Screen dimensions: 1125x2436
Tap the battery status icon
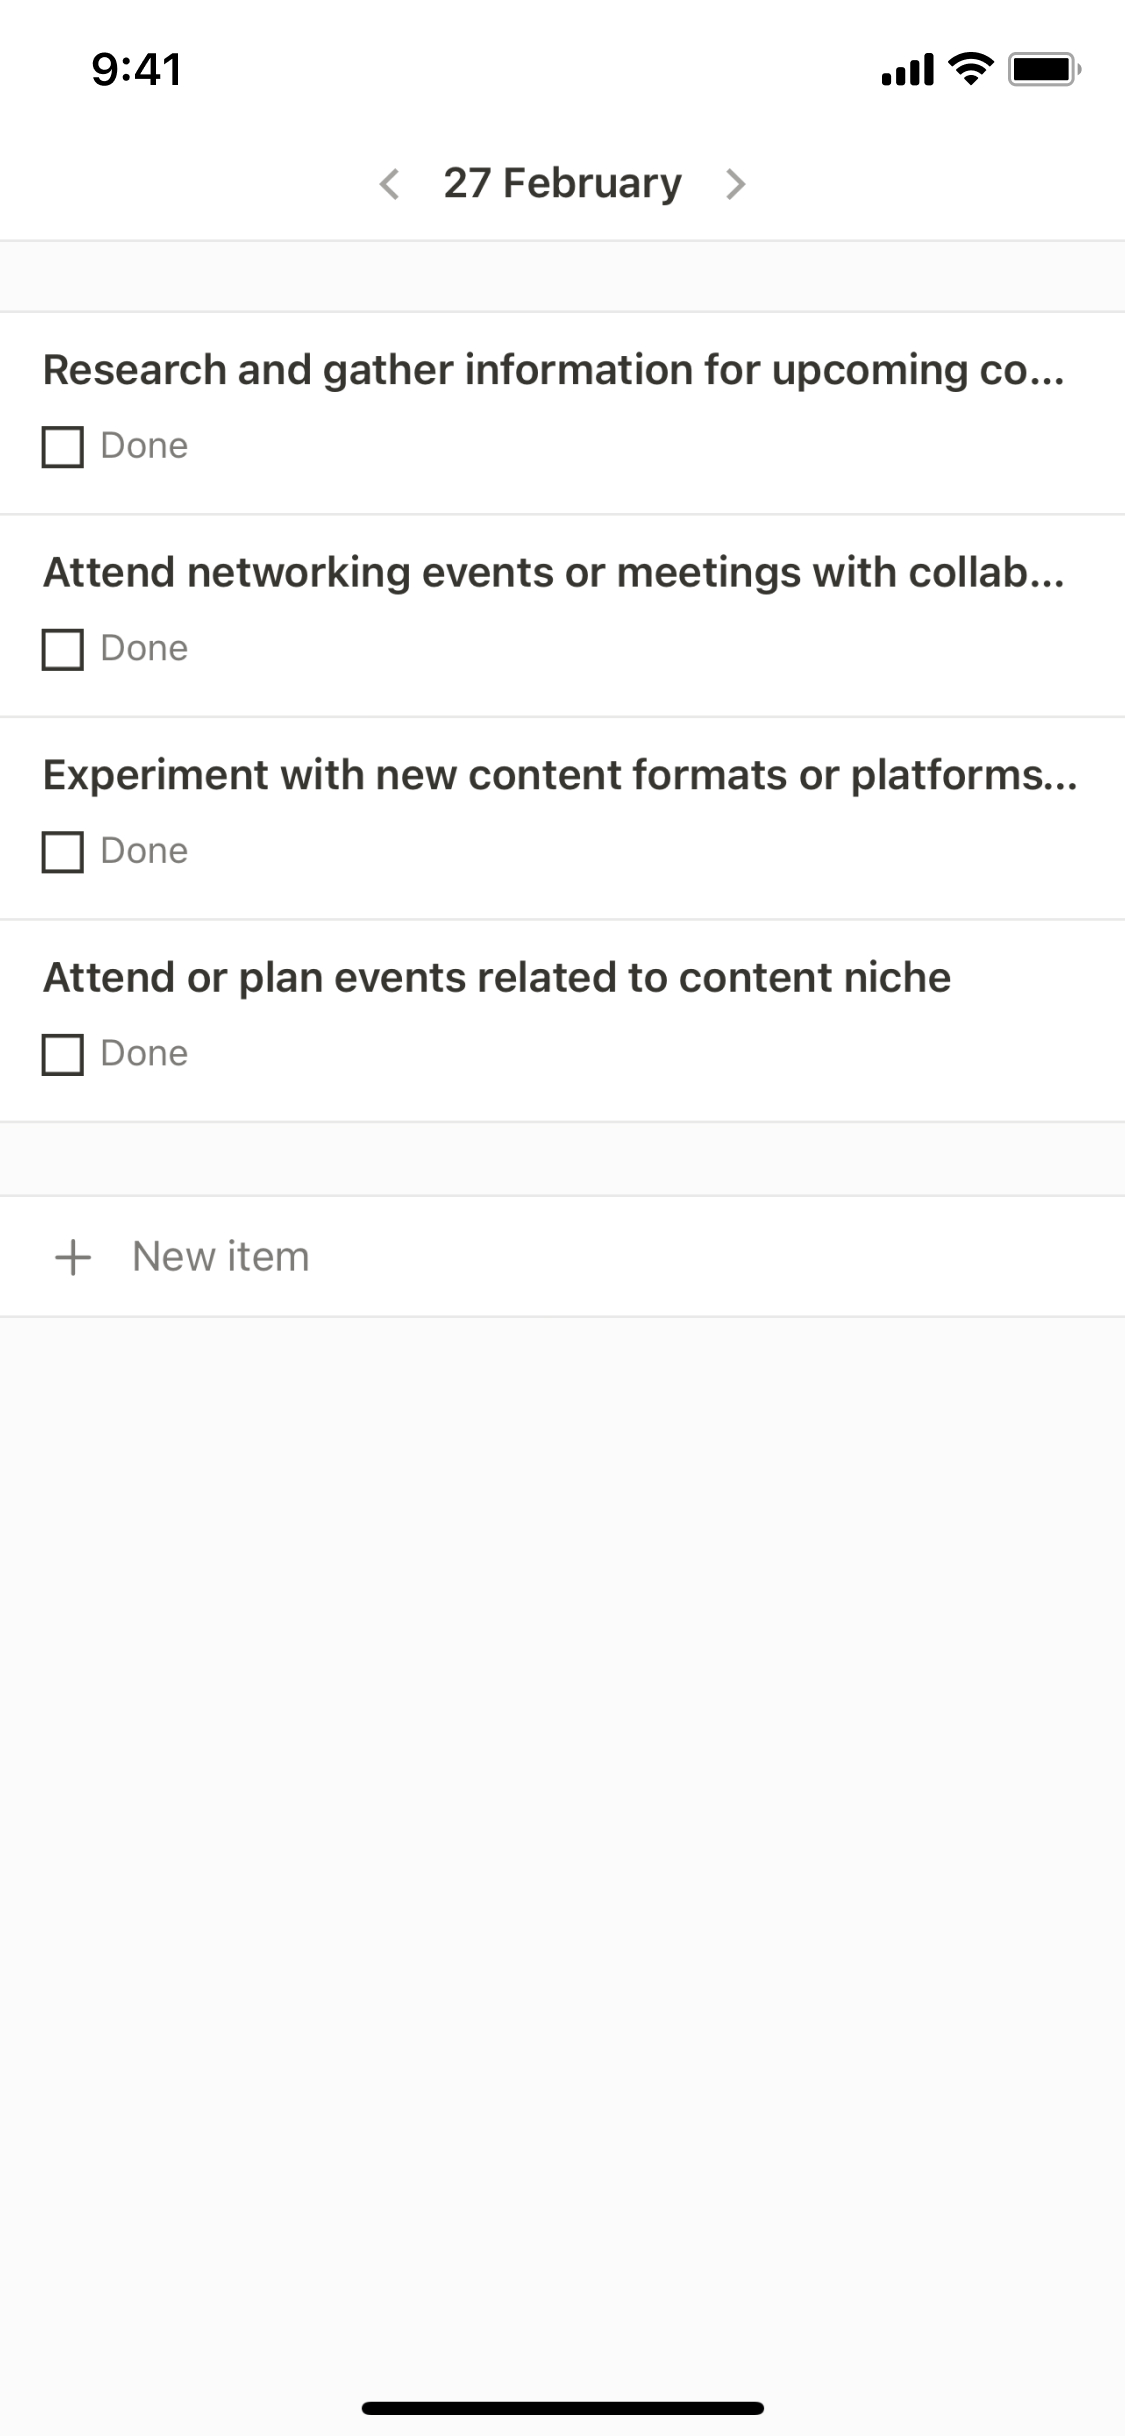pos(1044,69)
